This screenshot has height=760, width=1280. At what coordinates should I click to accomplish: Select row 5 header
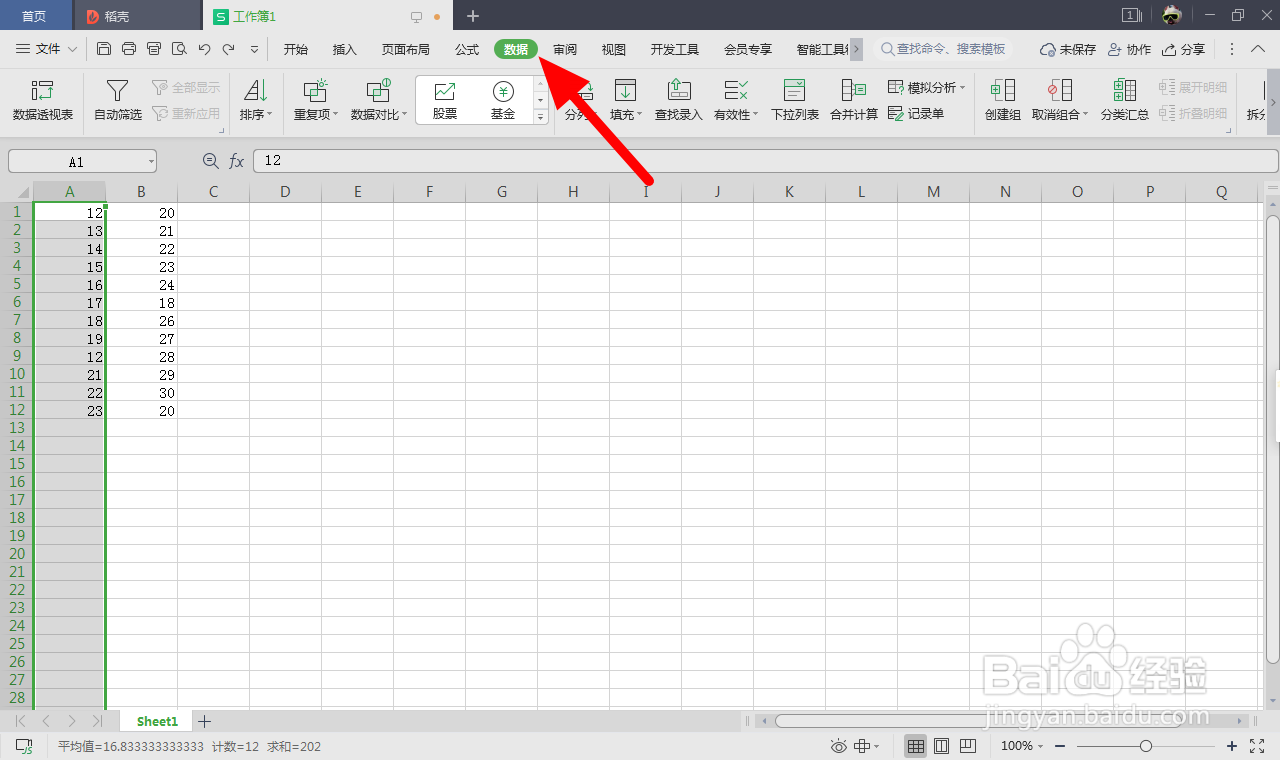coord(16,284)
